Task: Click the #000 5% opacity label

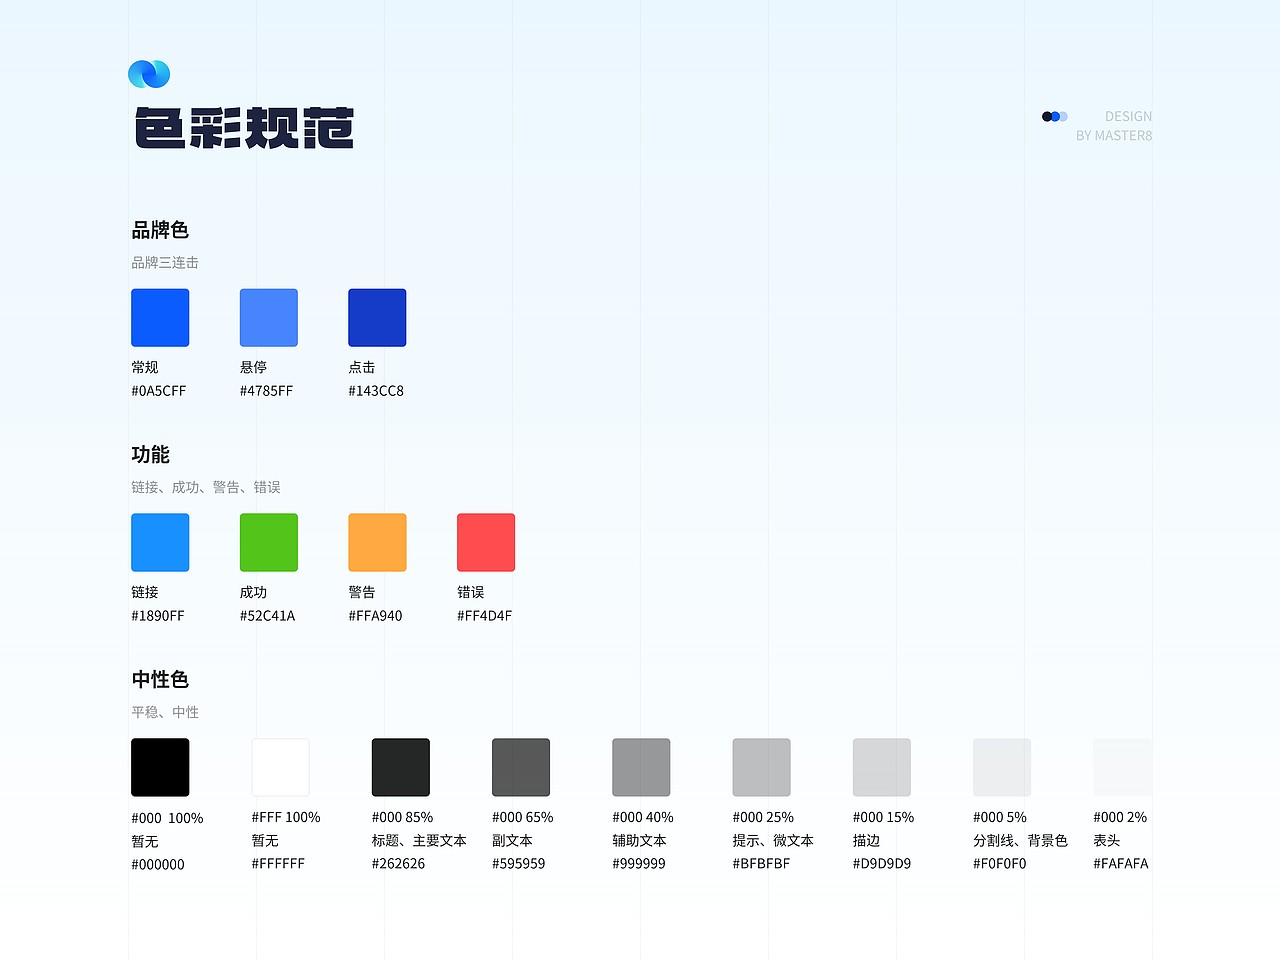Action: (1000, 818)
